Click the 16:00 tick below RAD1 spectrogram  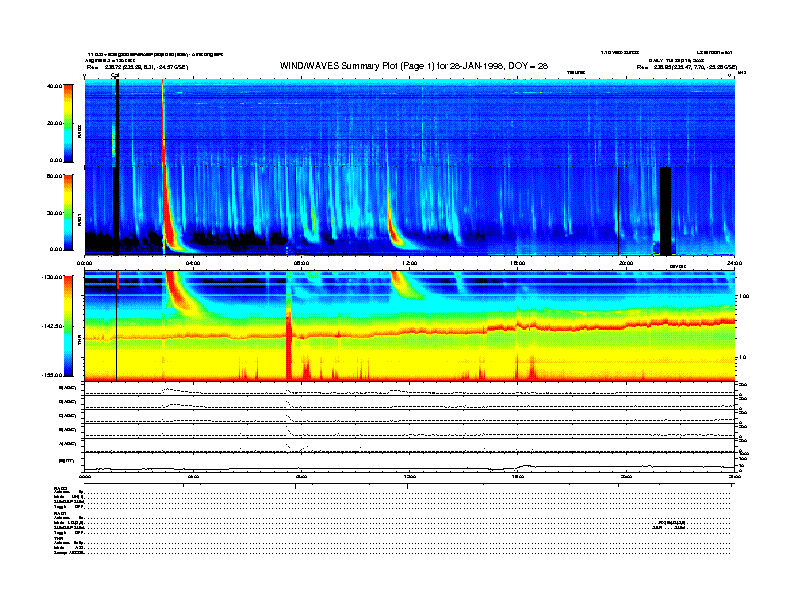click(518, 263)
